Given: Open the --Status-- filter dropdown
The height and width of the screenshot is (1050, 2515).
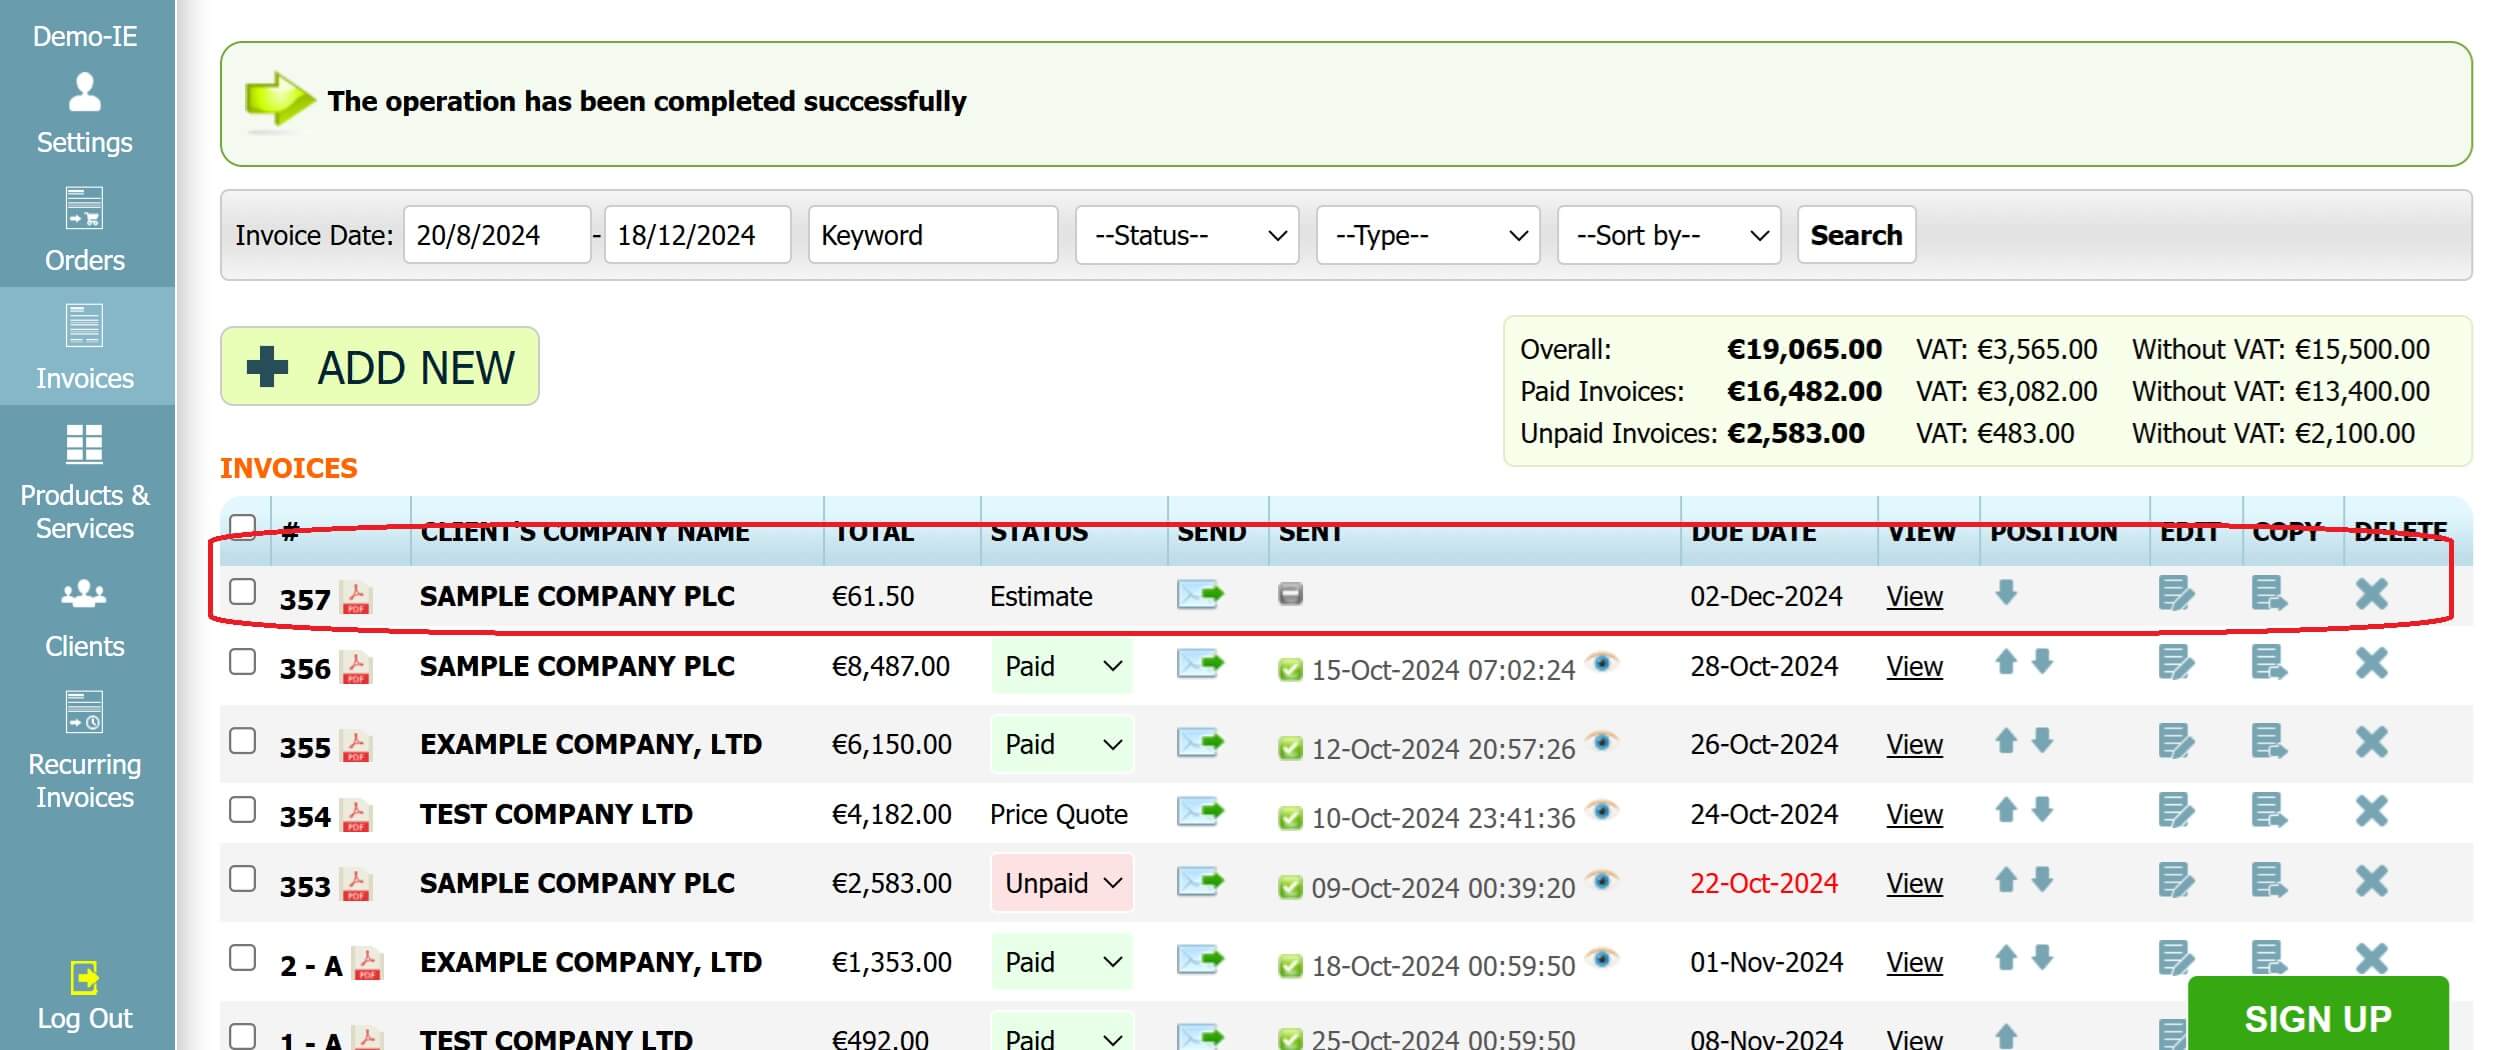Looking at the screenshot, I should [x=1187, y=235].
